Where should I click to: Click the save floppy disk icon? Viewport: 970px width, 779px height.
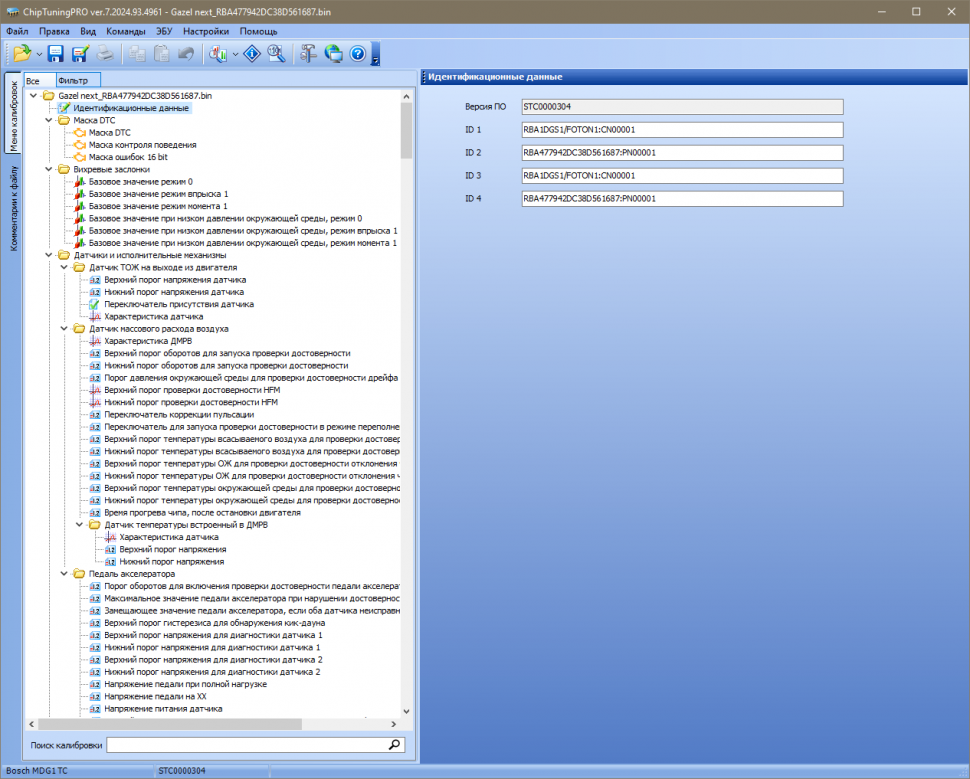(x=56, y=54)
